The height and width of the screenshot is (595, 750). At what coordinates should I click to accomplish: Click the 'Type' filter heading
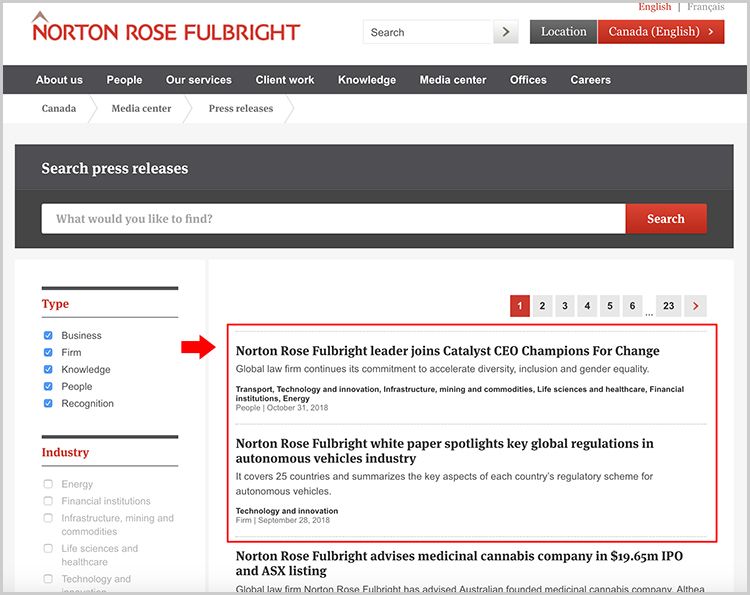point(55,304)
